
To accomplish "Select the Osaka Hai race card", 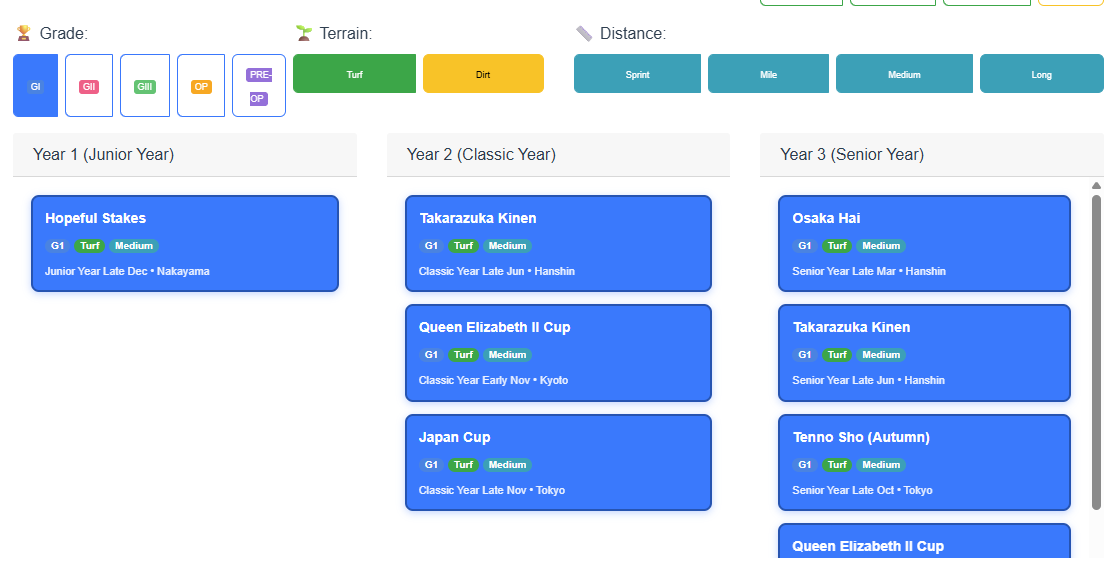I will [925, 244].
